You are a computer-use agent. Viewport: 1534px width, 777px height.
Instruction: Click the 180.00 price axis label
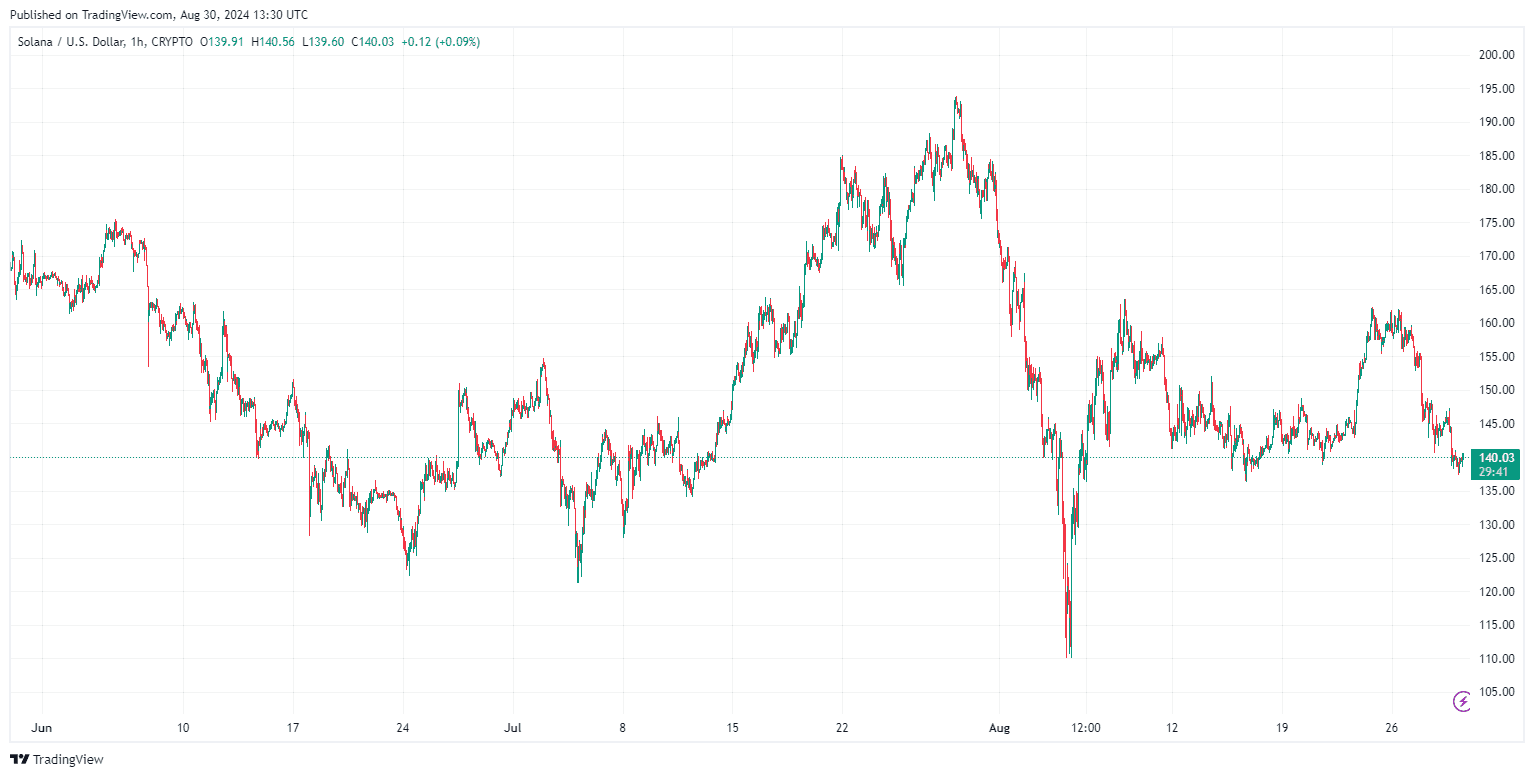[1496, 189]
